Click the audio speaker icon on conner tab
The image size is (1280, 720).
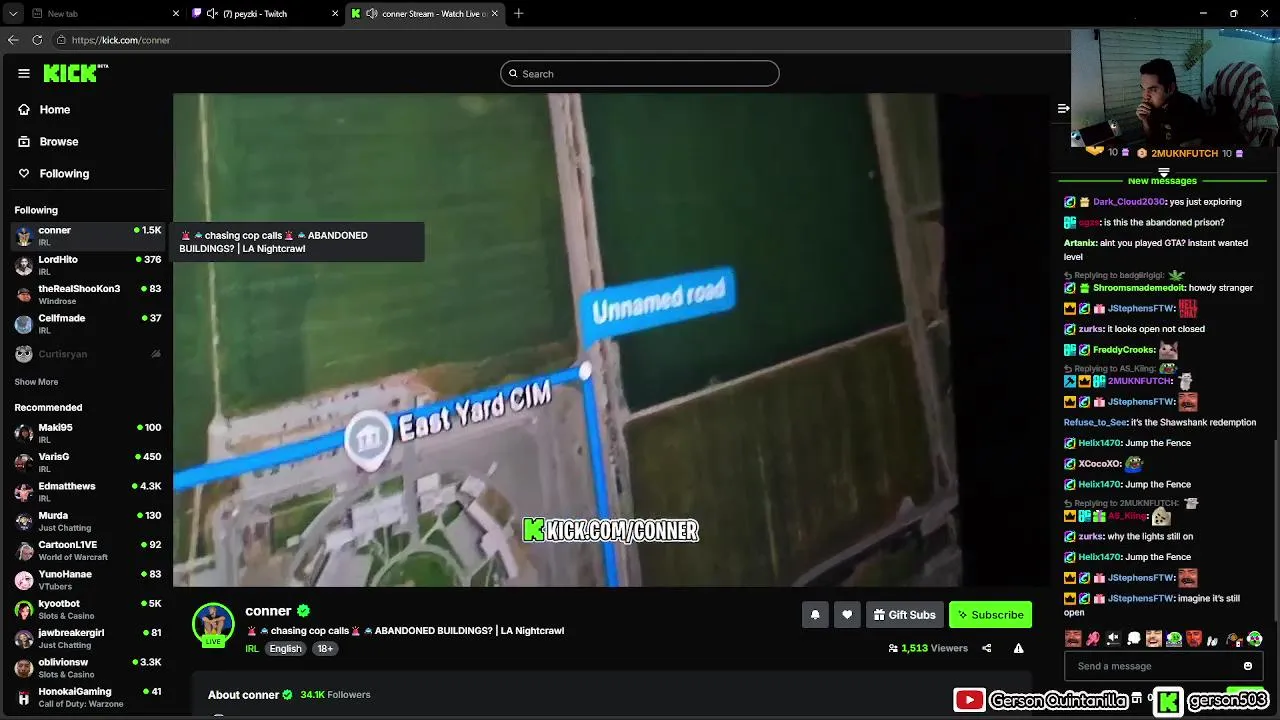[372, 14]
